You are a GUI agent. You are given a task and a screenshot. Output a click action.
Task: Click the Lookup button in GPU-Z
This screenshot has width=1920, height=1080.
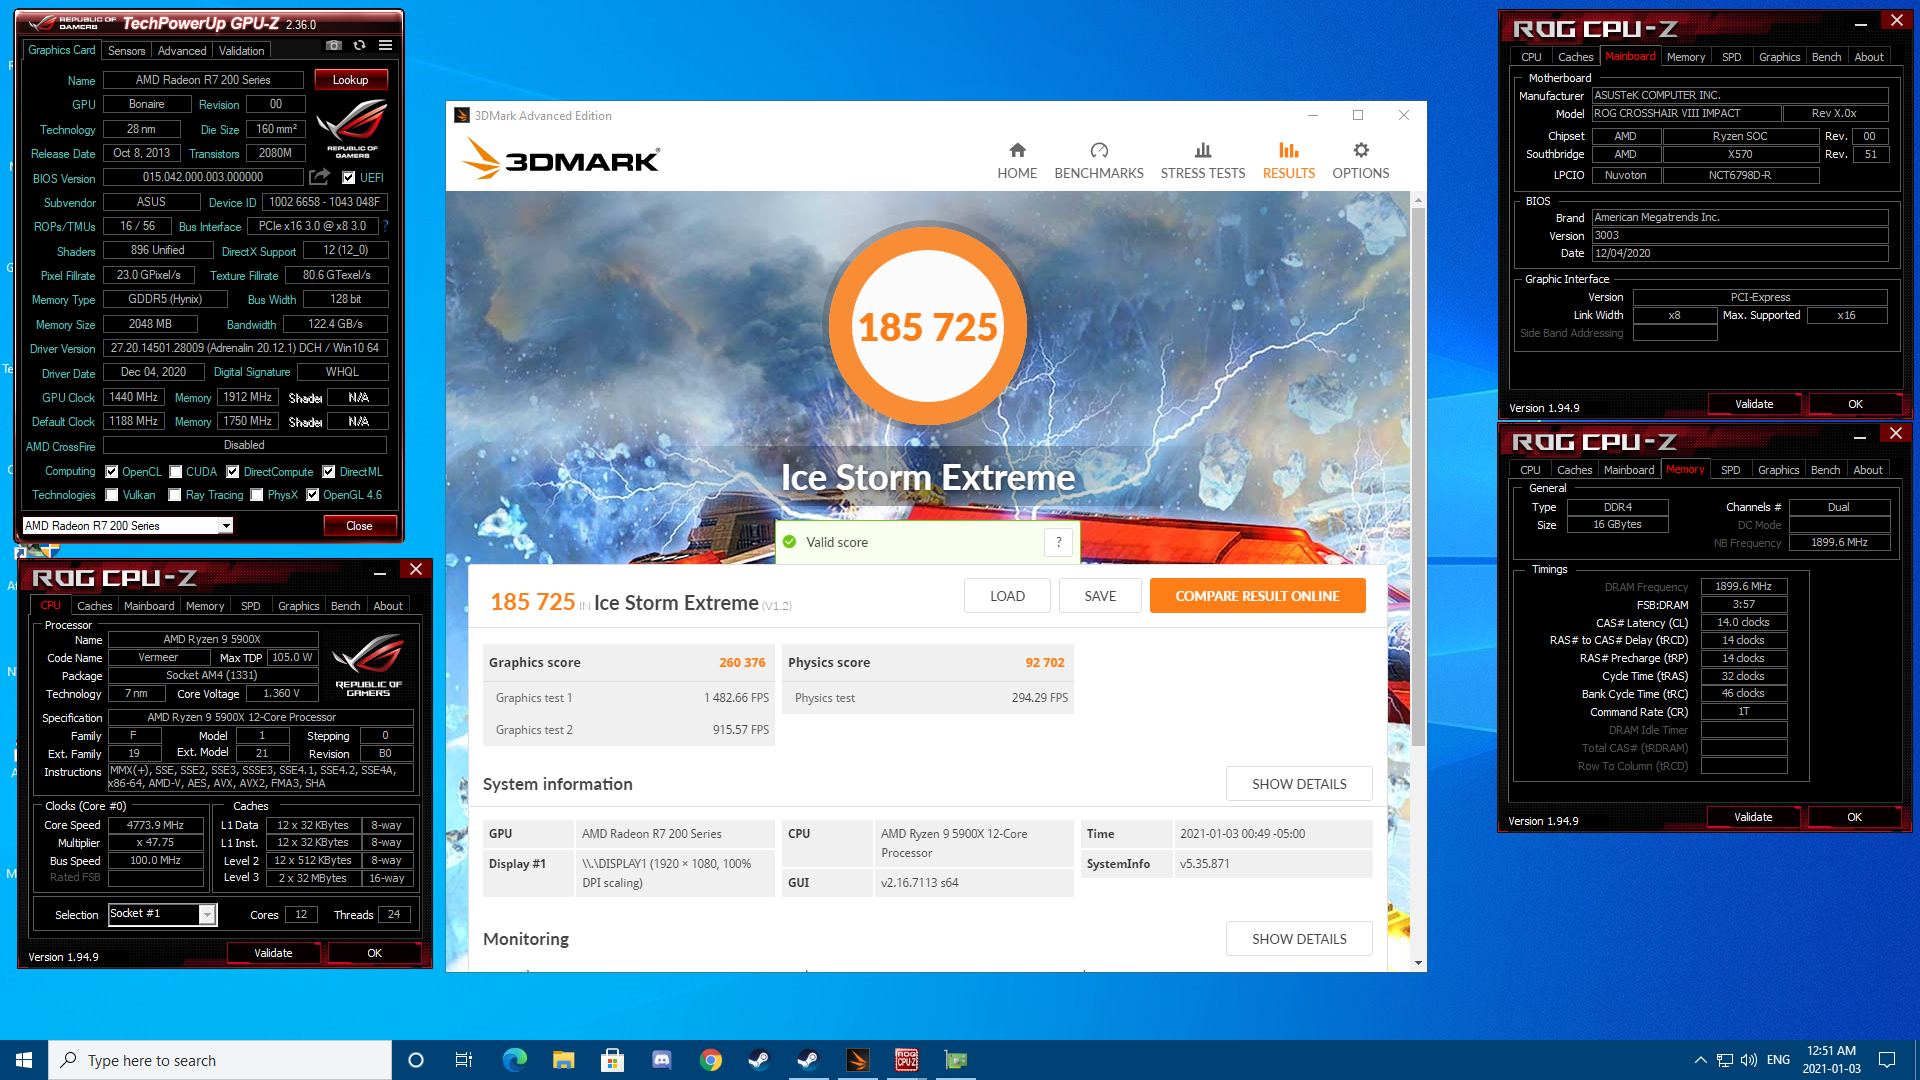coord(351,80)
